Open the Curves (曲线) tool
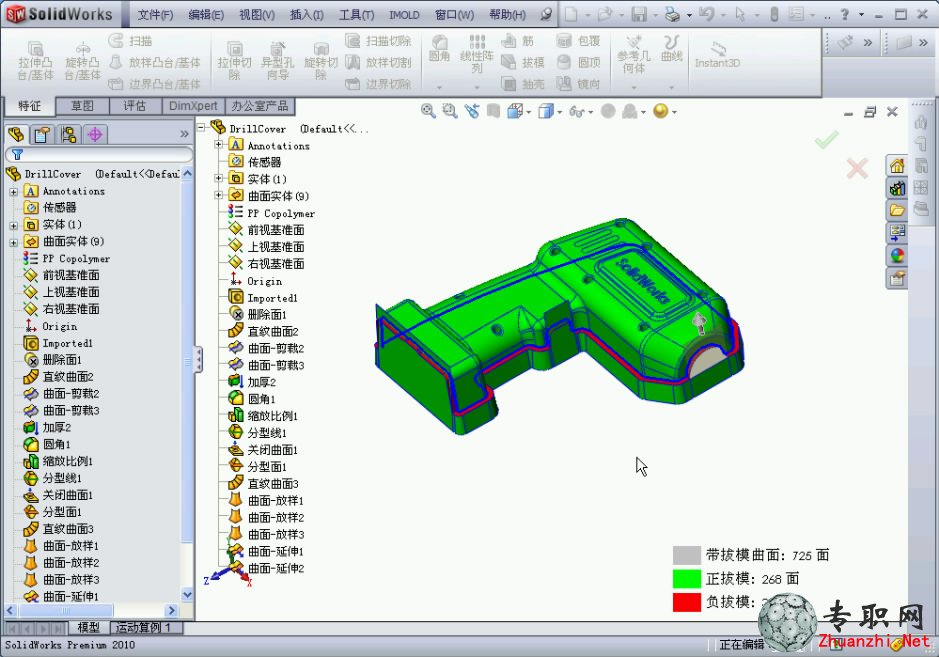This screenshot has height=657, width=939. (672, 48)
